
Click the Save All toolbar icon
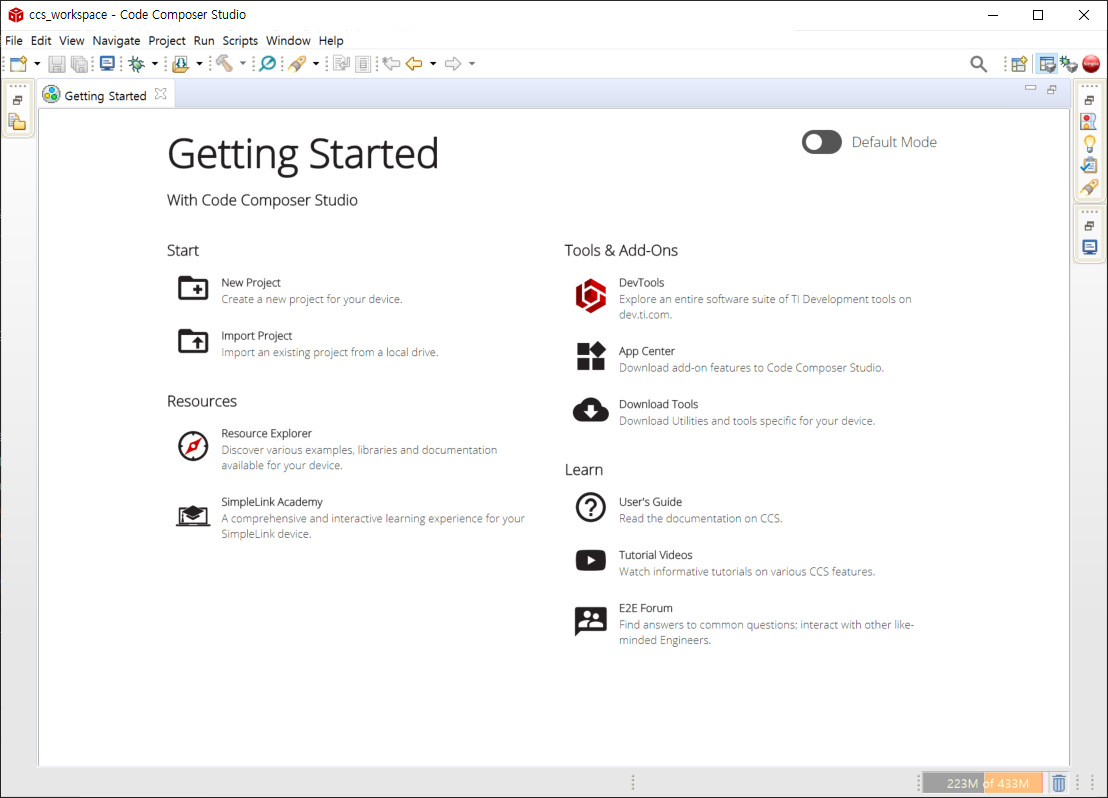coord(80,64)
